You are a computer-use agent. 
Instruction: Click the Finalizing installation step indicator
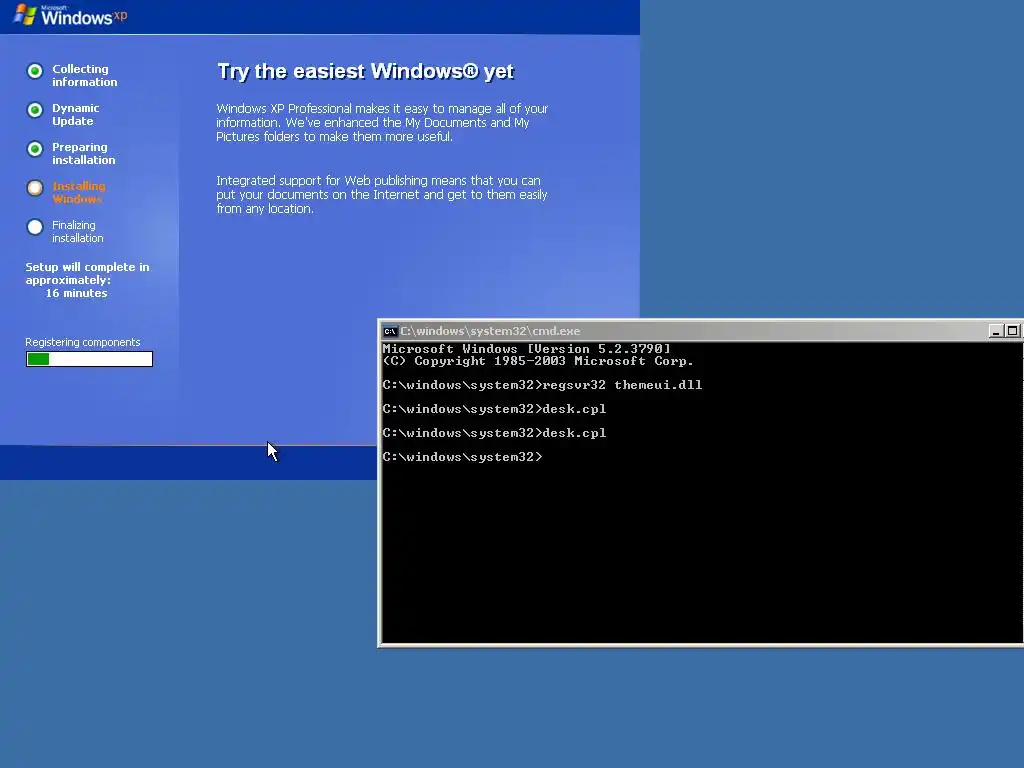pos(35,227)
